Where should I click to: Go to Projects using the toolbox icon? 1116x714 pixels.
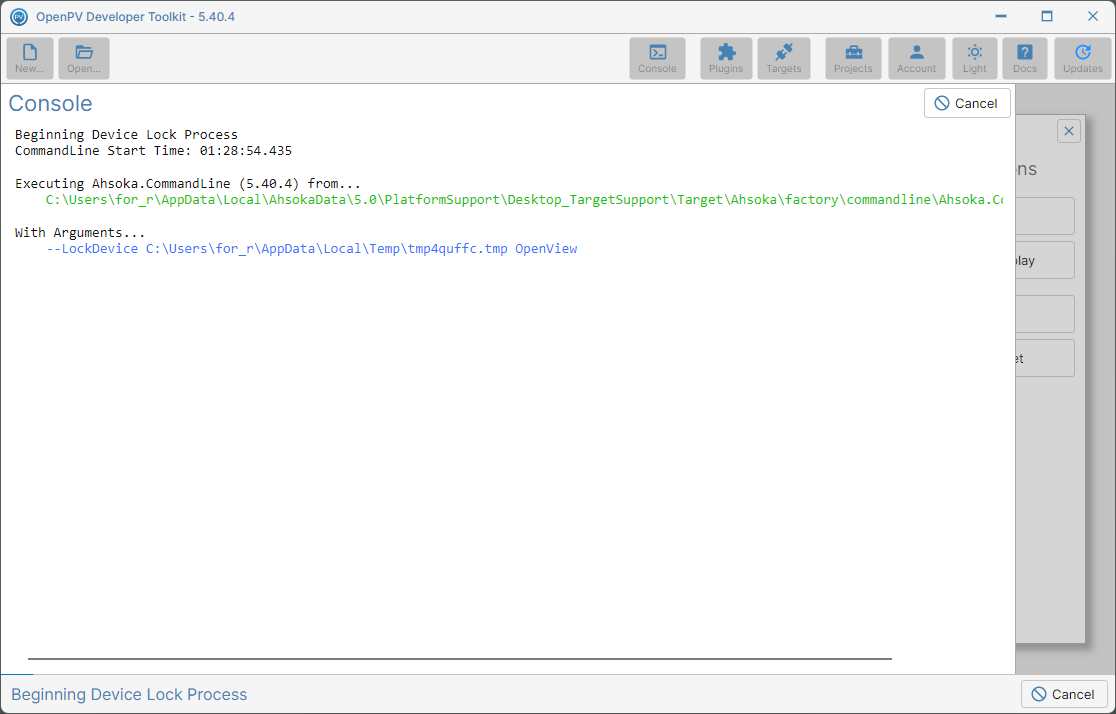tap(853, 58)
